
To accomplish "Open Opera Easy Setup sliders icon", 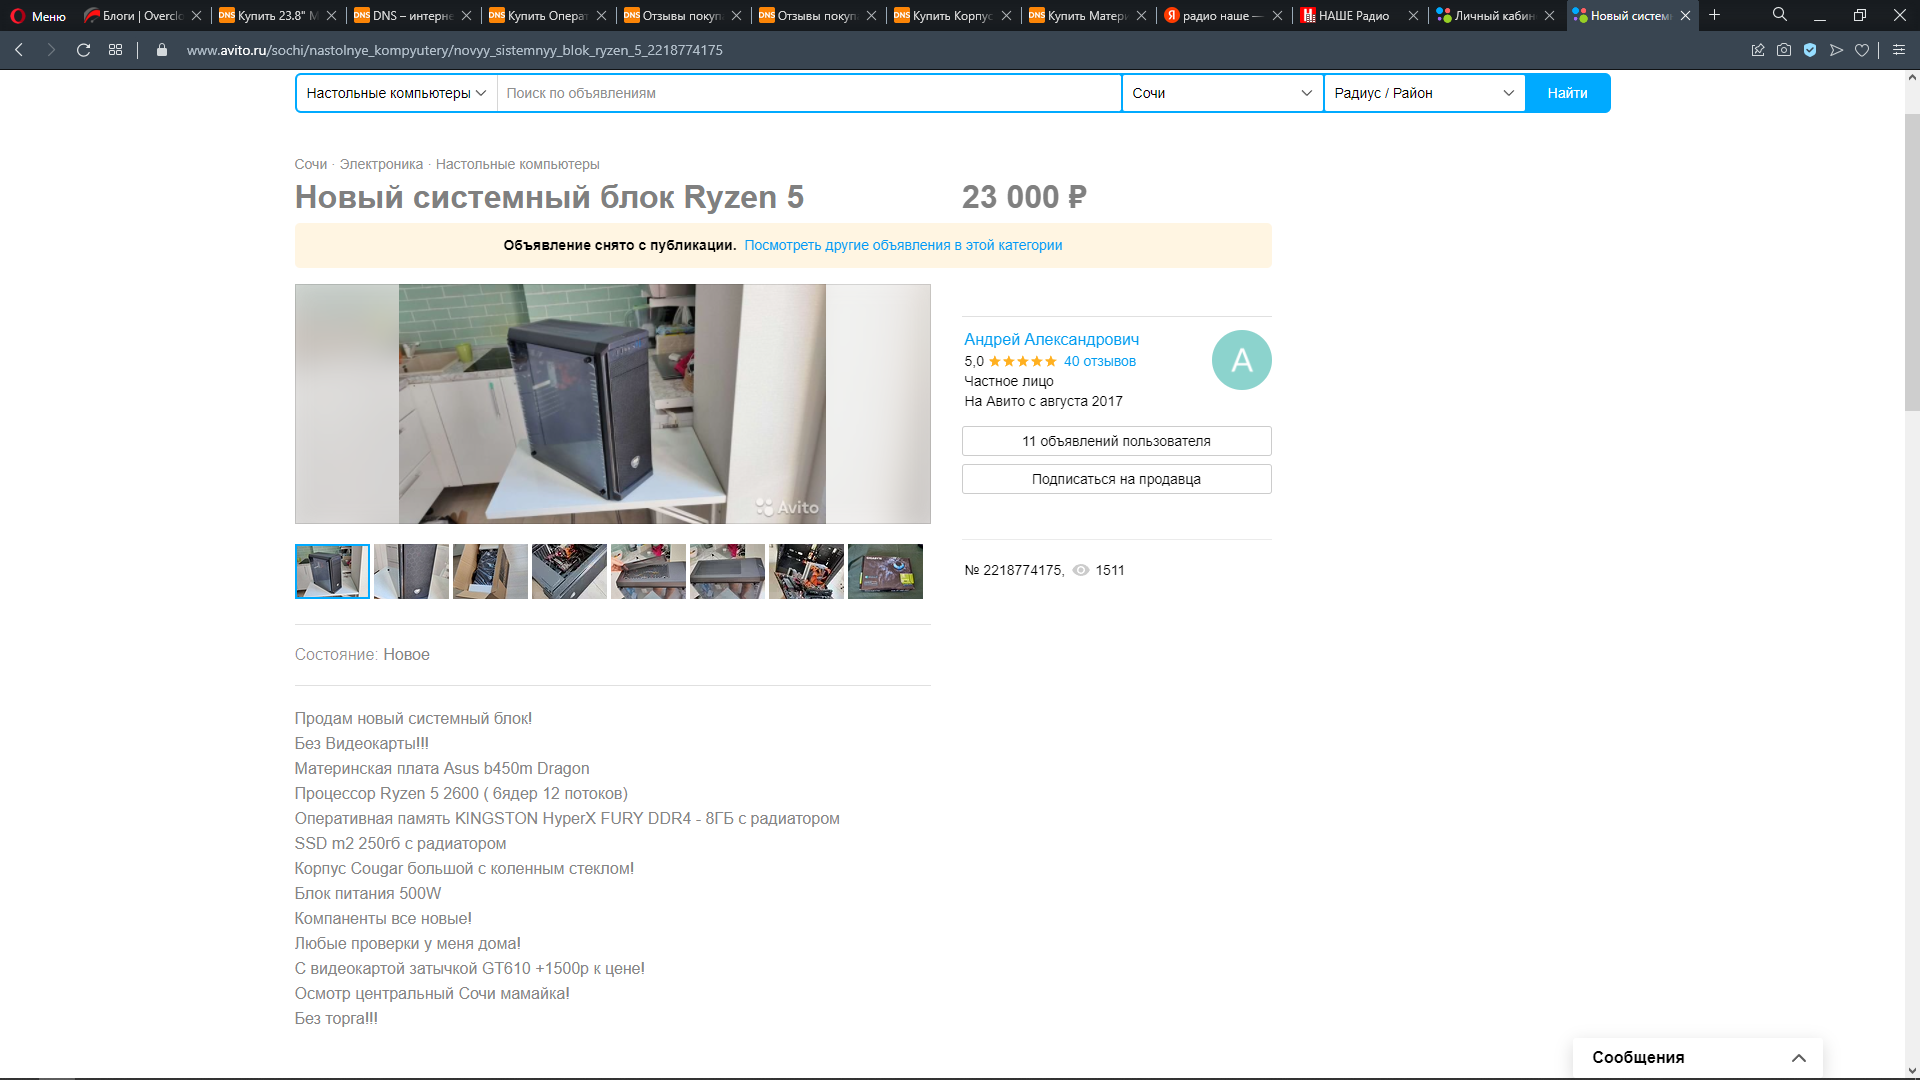I will 1899,50.
